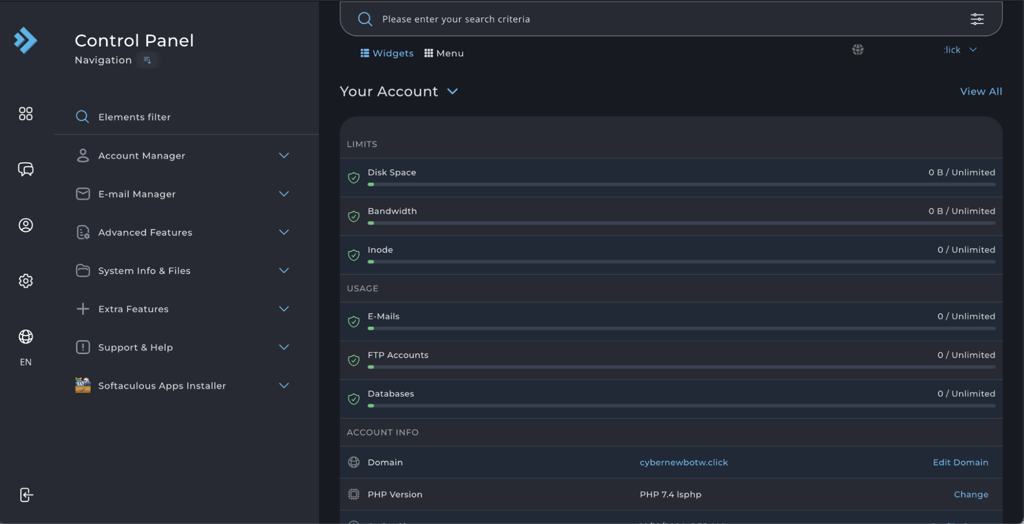Collapse the Your Account chevron
The image size is (1024, 524).
point(453,91)
